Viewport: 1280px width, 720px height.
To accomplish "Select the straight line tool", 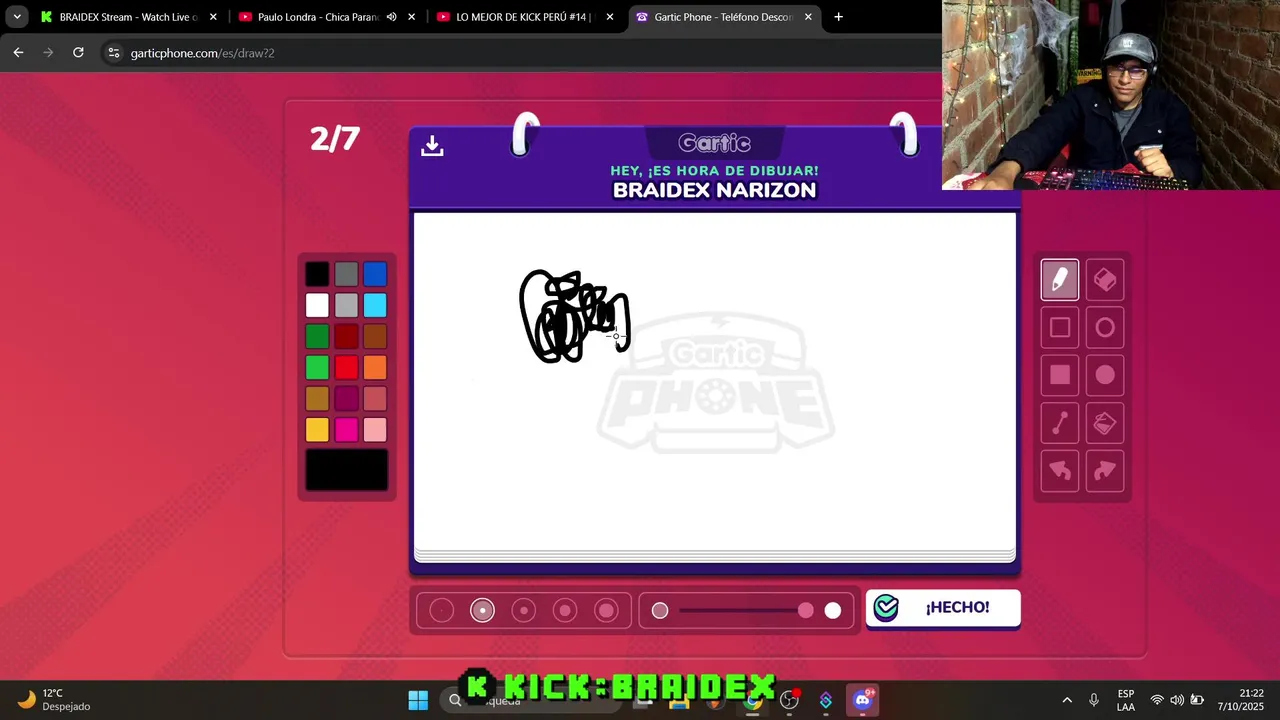I will [1060, 423].
